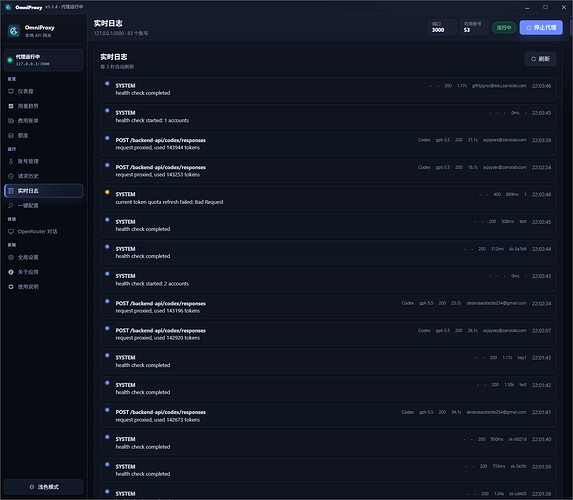Click the green 运行中 status badge
This screenshot has width=573, height=500.
coord(504,28)
